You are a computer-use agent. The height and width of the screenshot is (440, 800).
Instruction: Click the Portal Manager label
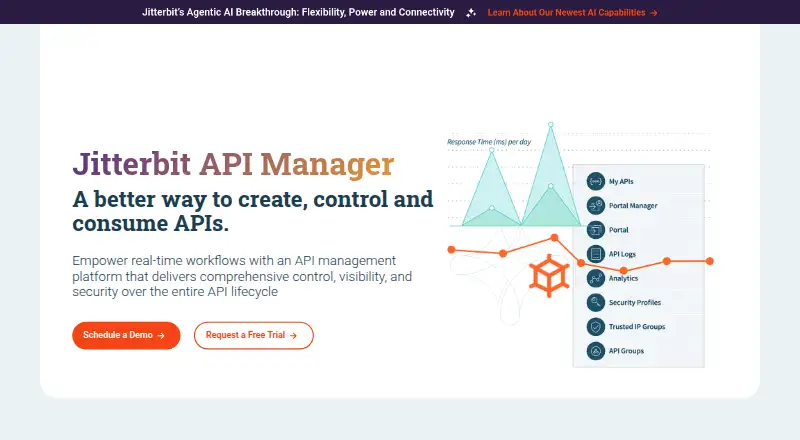point(633,206)
